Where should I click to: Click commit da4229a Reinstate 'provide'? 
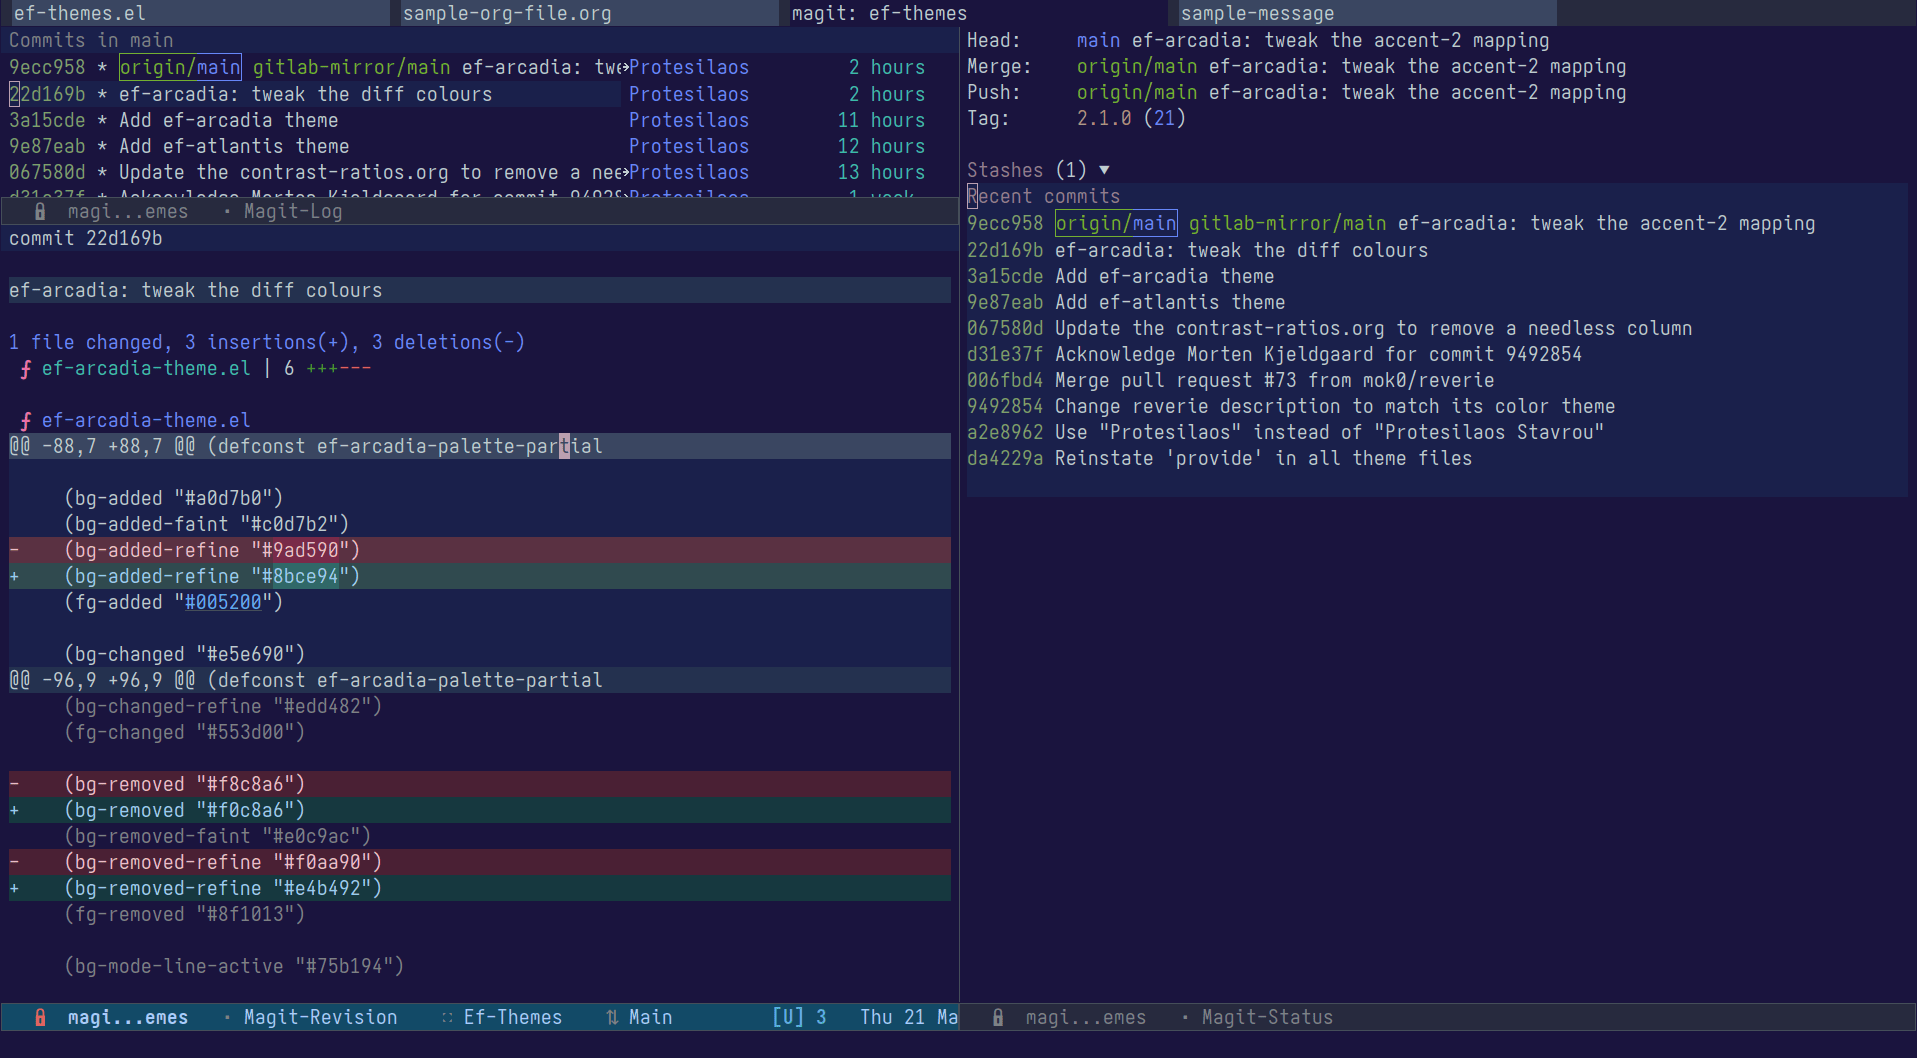coord(1219,458)
